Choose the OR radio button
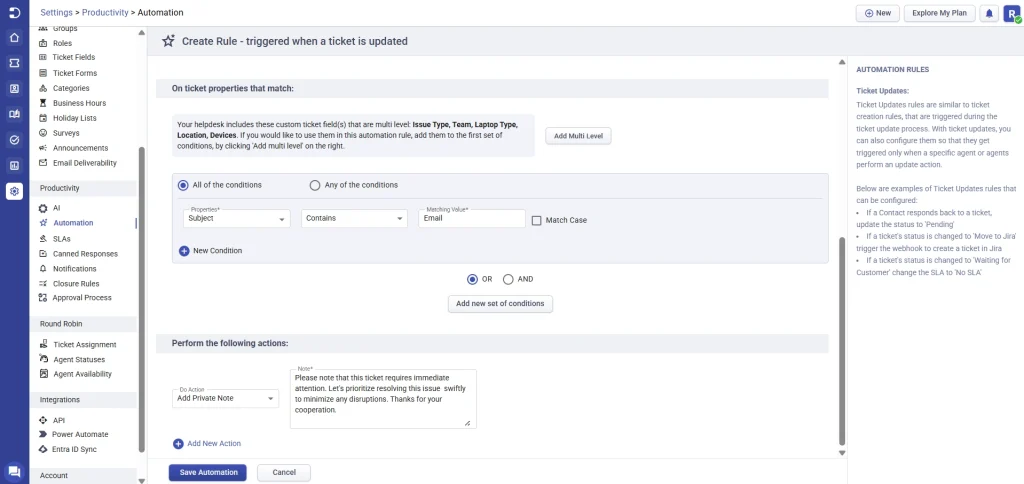 pos(472,279)
